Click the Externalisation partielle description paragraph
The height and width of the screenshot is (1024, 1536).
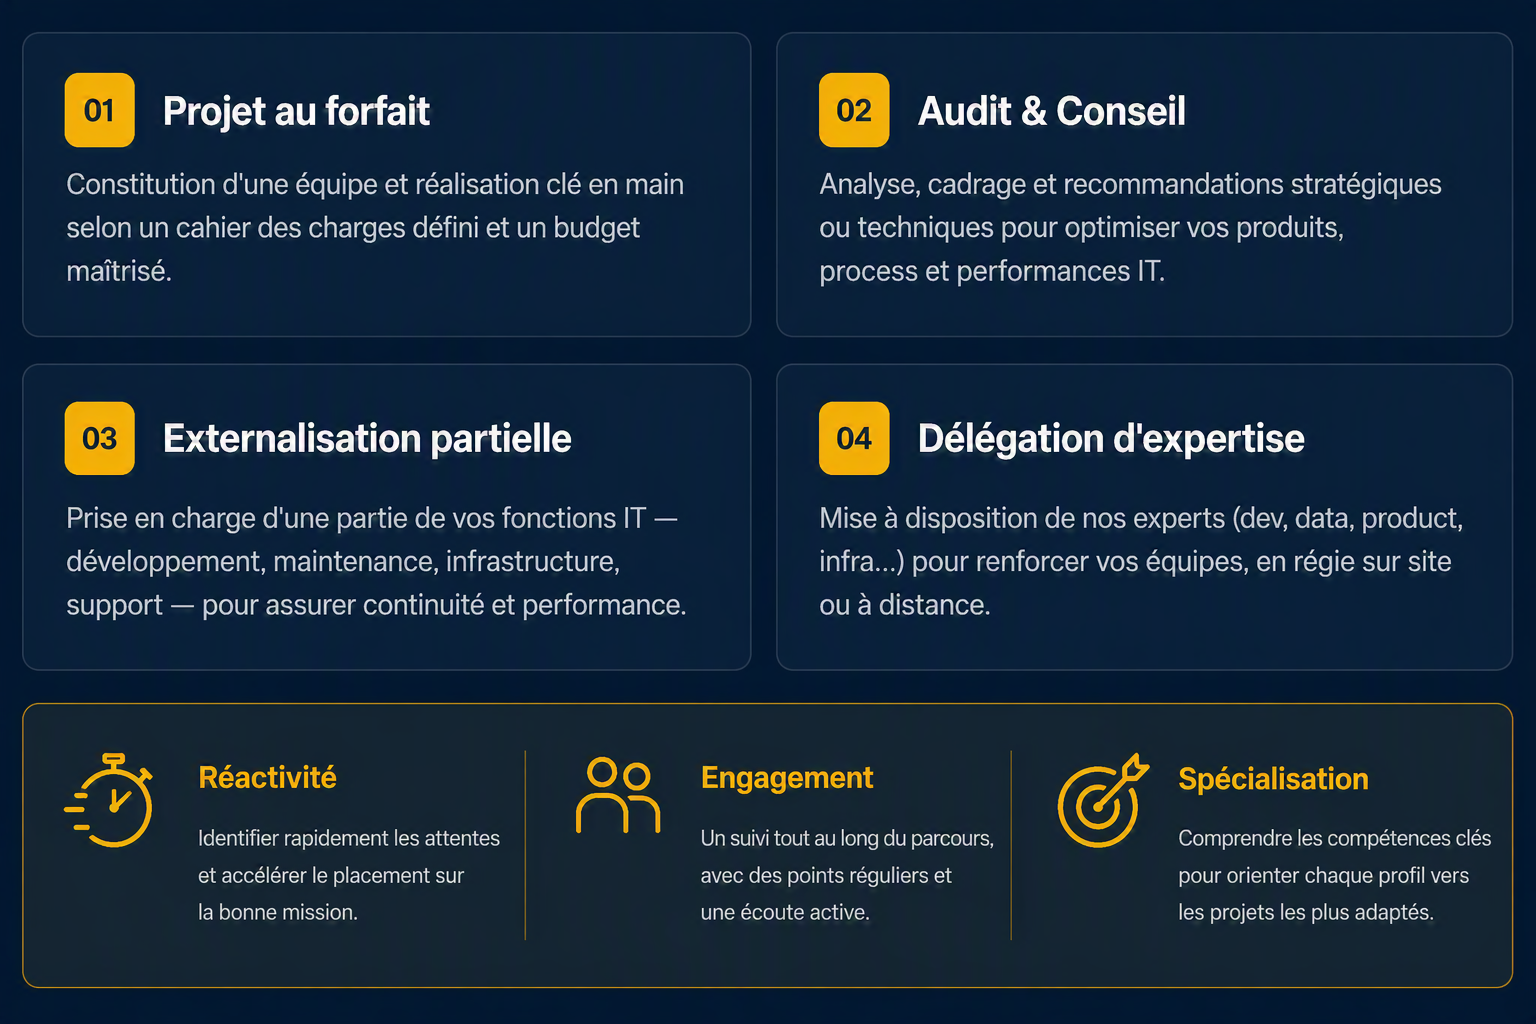[x=376, y=562]
